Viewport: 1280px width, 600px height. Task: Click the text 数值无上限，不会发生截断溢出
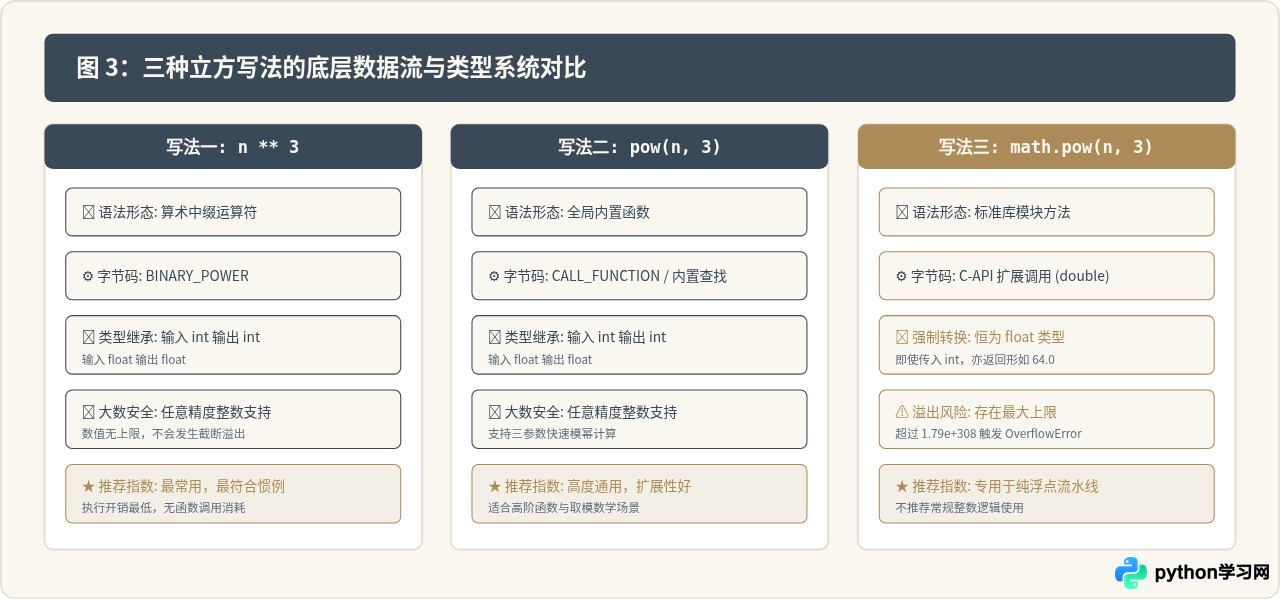tap(163, 434)
